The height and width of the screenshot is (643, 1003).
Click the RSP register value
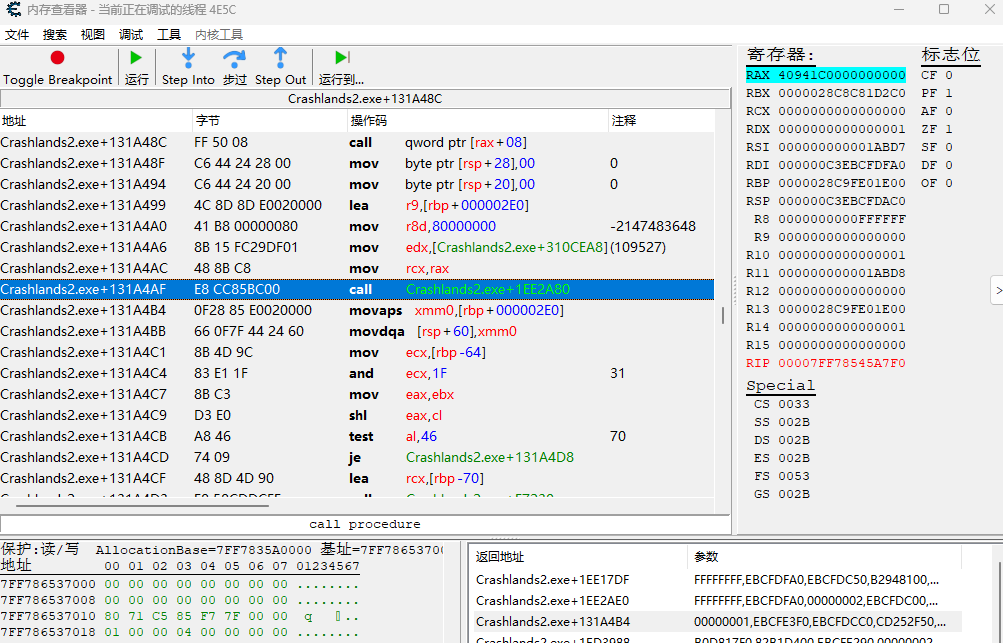point(842,201)
